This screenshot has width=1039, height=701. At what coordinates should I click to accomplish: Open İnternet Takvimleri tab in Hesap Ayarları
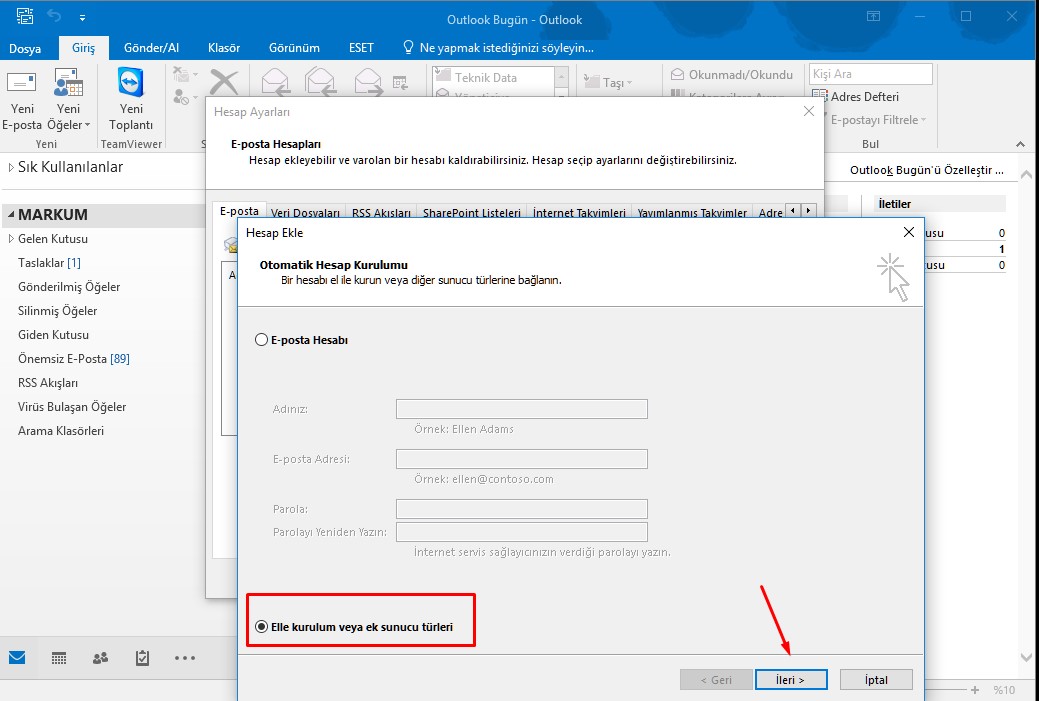coord(579,212)
